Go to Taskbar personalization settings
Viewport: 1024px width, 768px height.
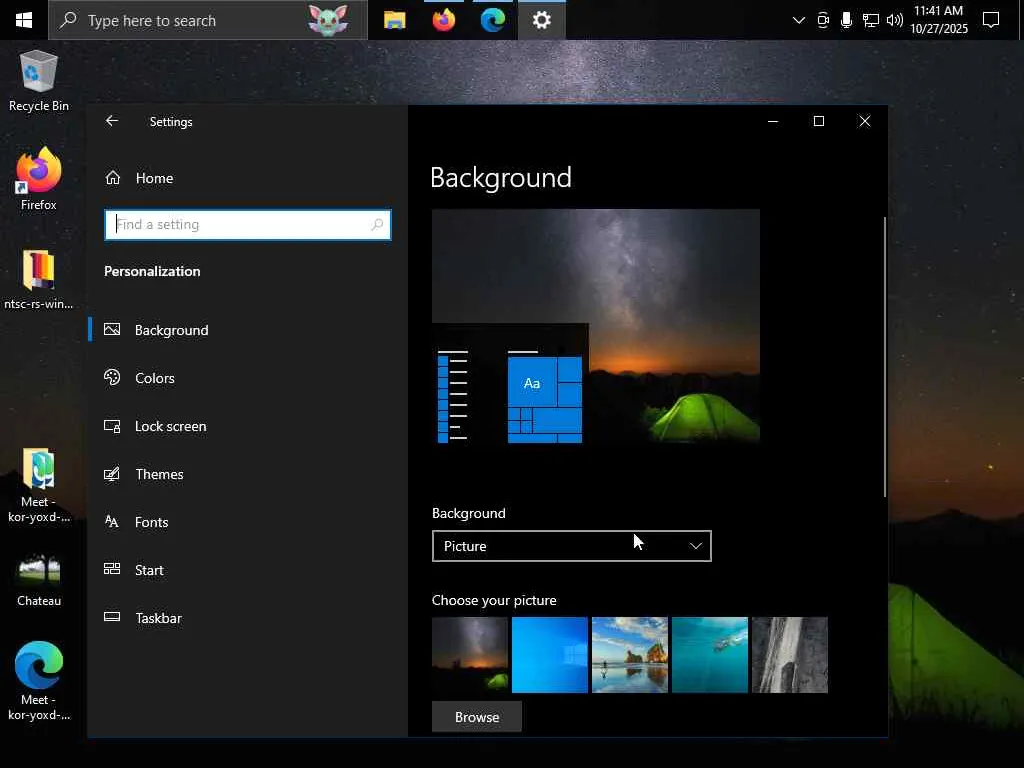tap(158, 618)
